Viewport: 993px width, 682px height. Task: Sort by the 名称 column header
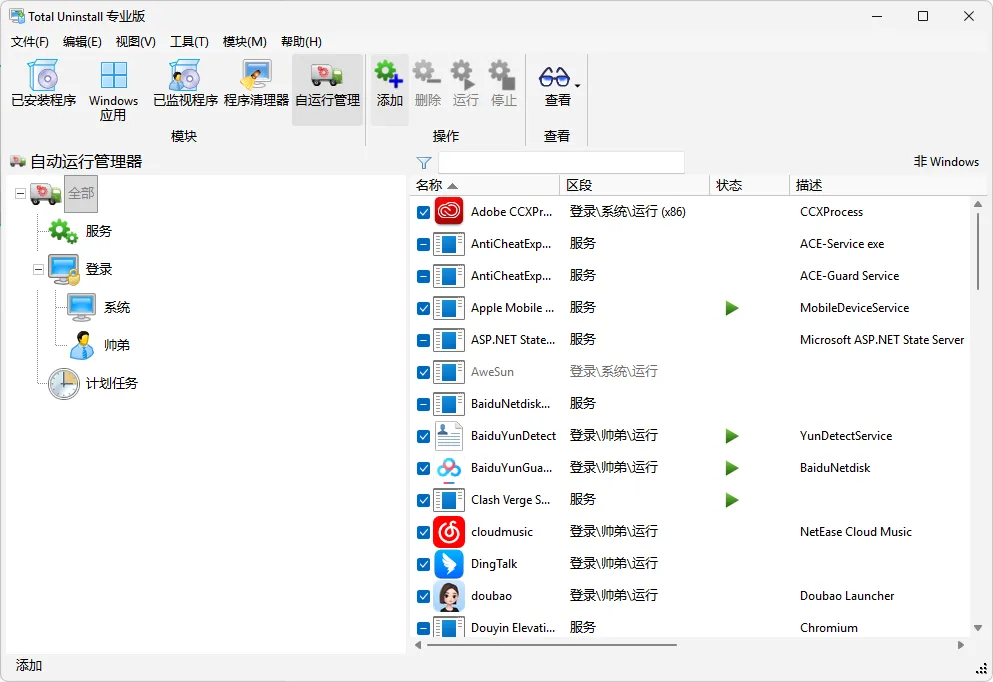484,185
